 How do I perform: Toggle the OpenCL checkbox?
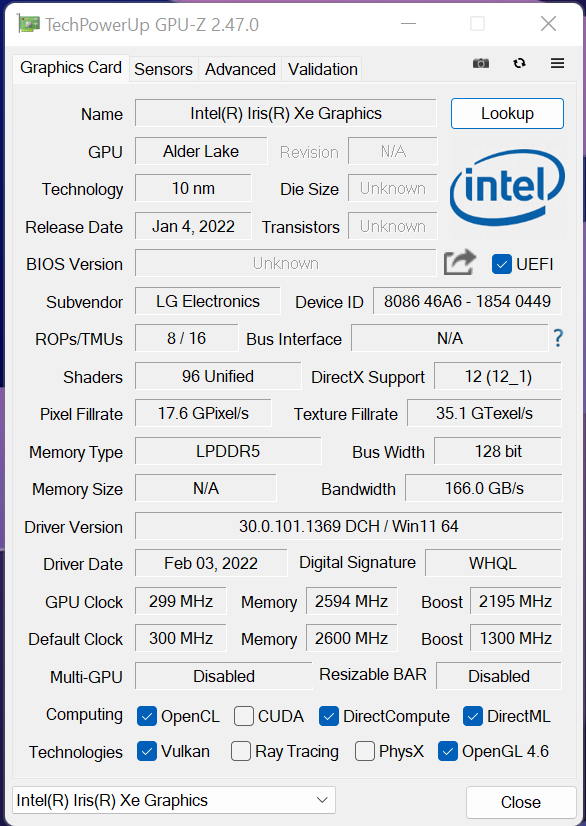point(147,716)
